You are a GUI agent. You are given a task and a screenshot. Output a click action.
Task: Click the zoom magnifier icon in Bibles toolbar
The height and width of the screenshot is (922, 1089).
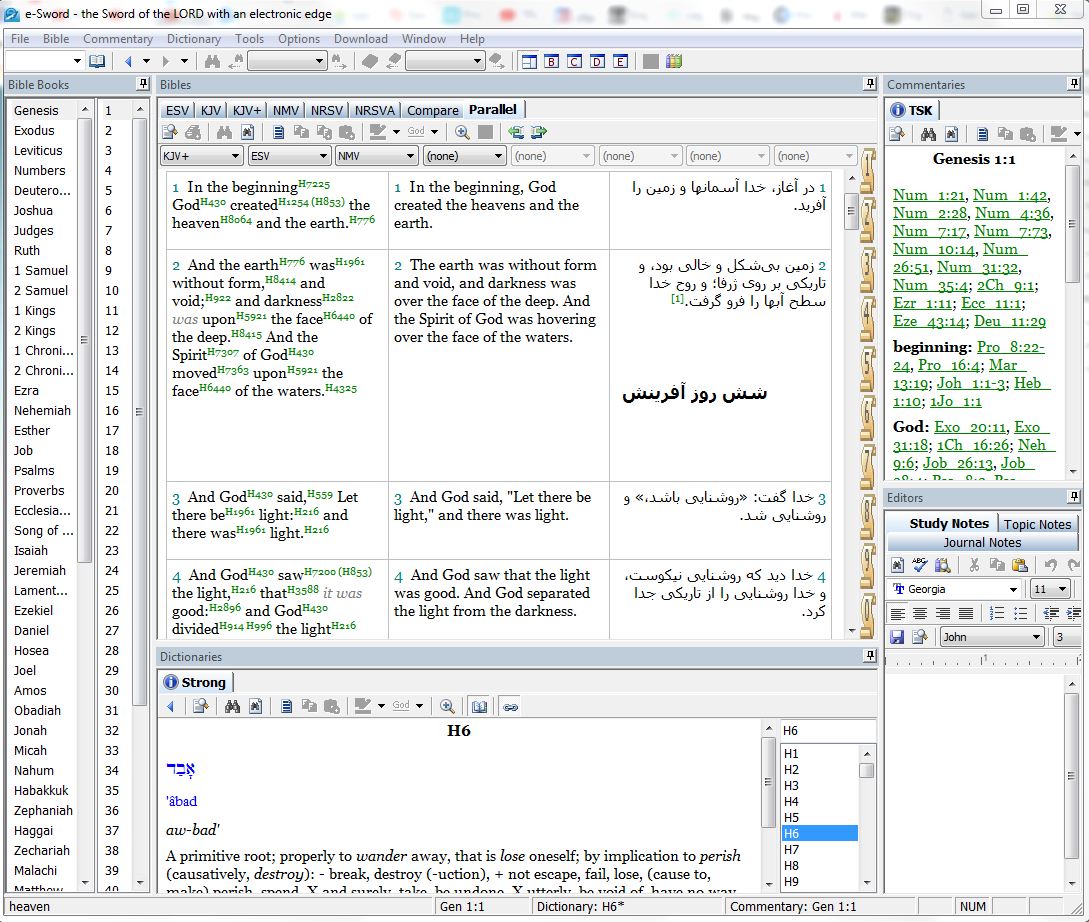coord(462,132)
